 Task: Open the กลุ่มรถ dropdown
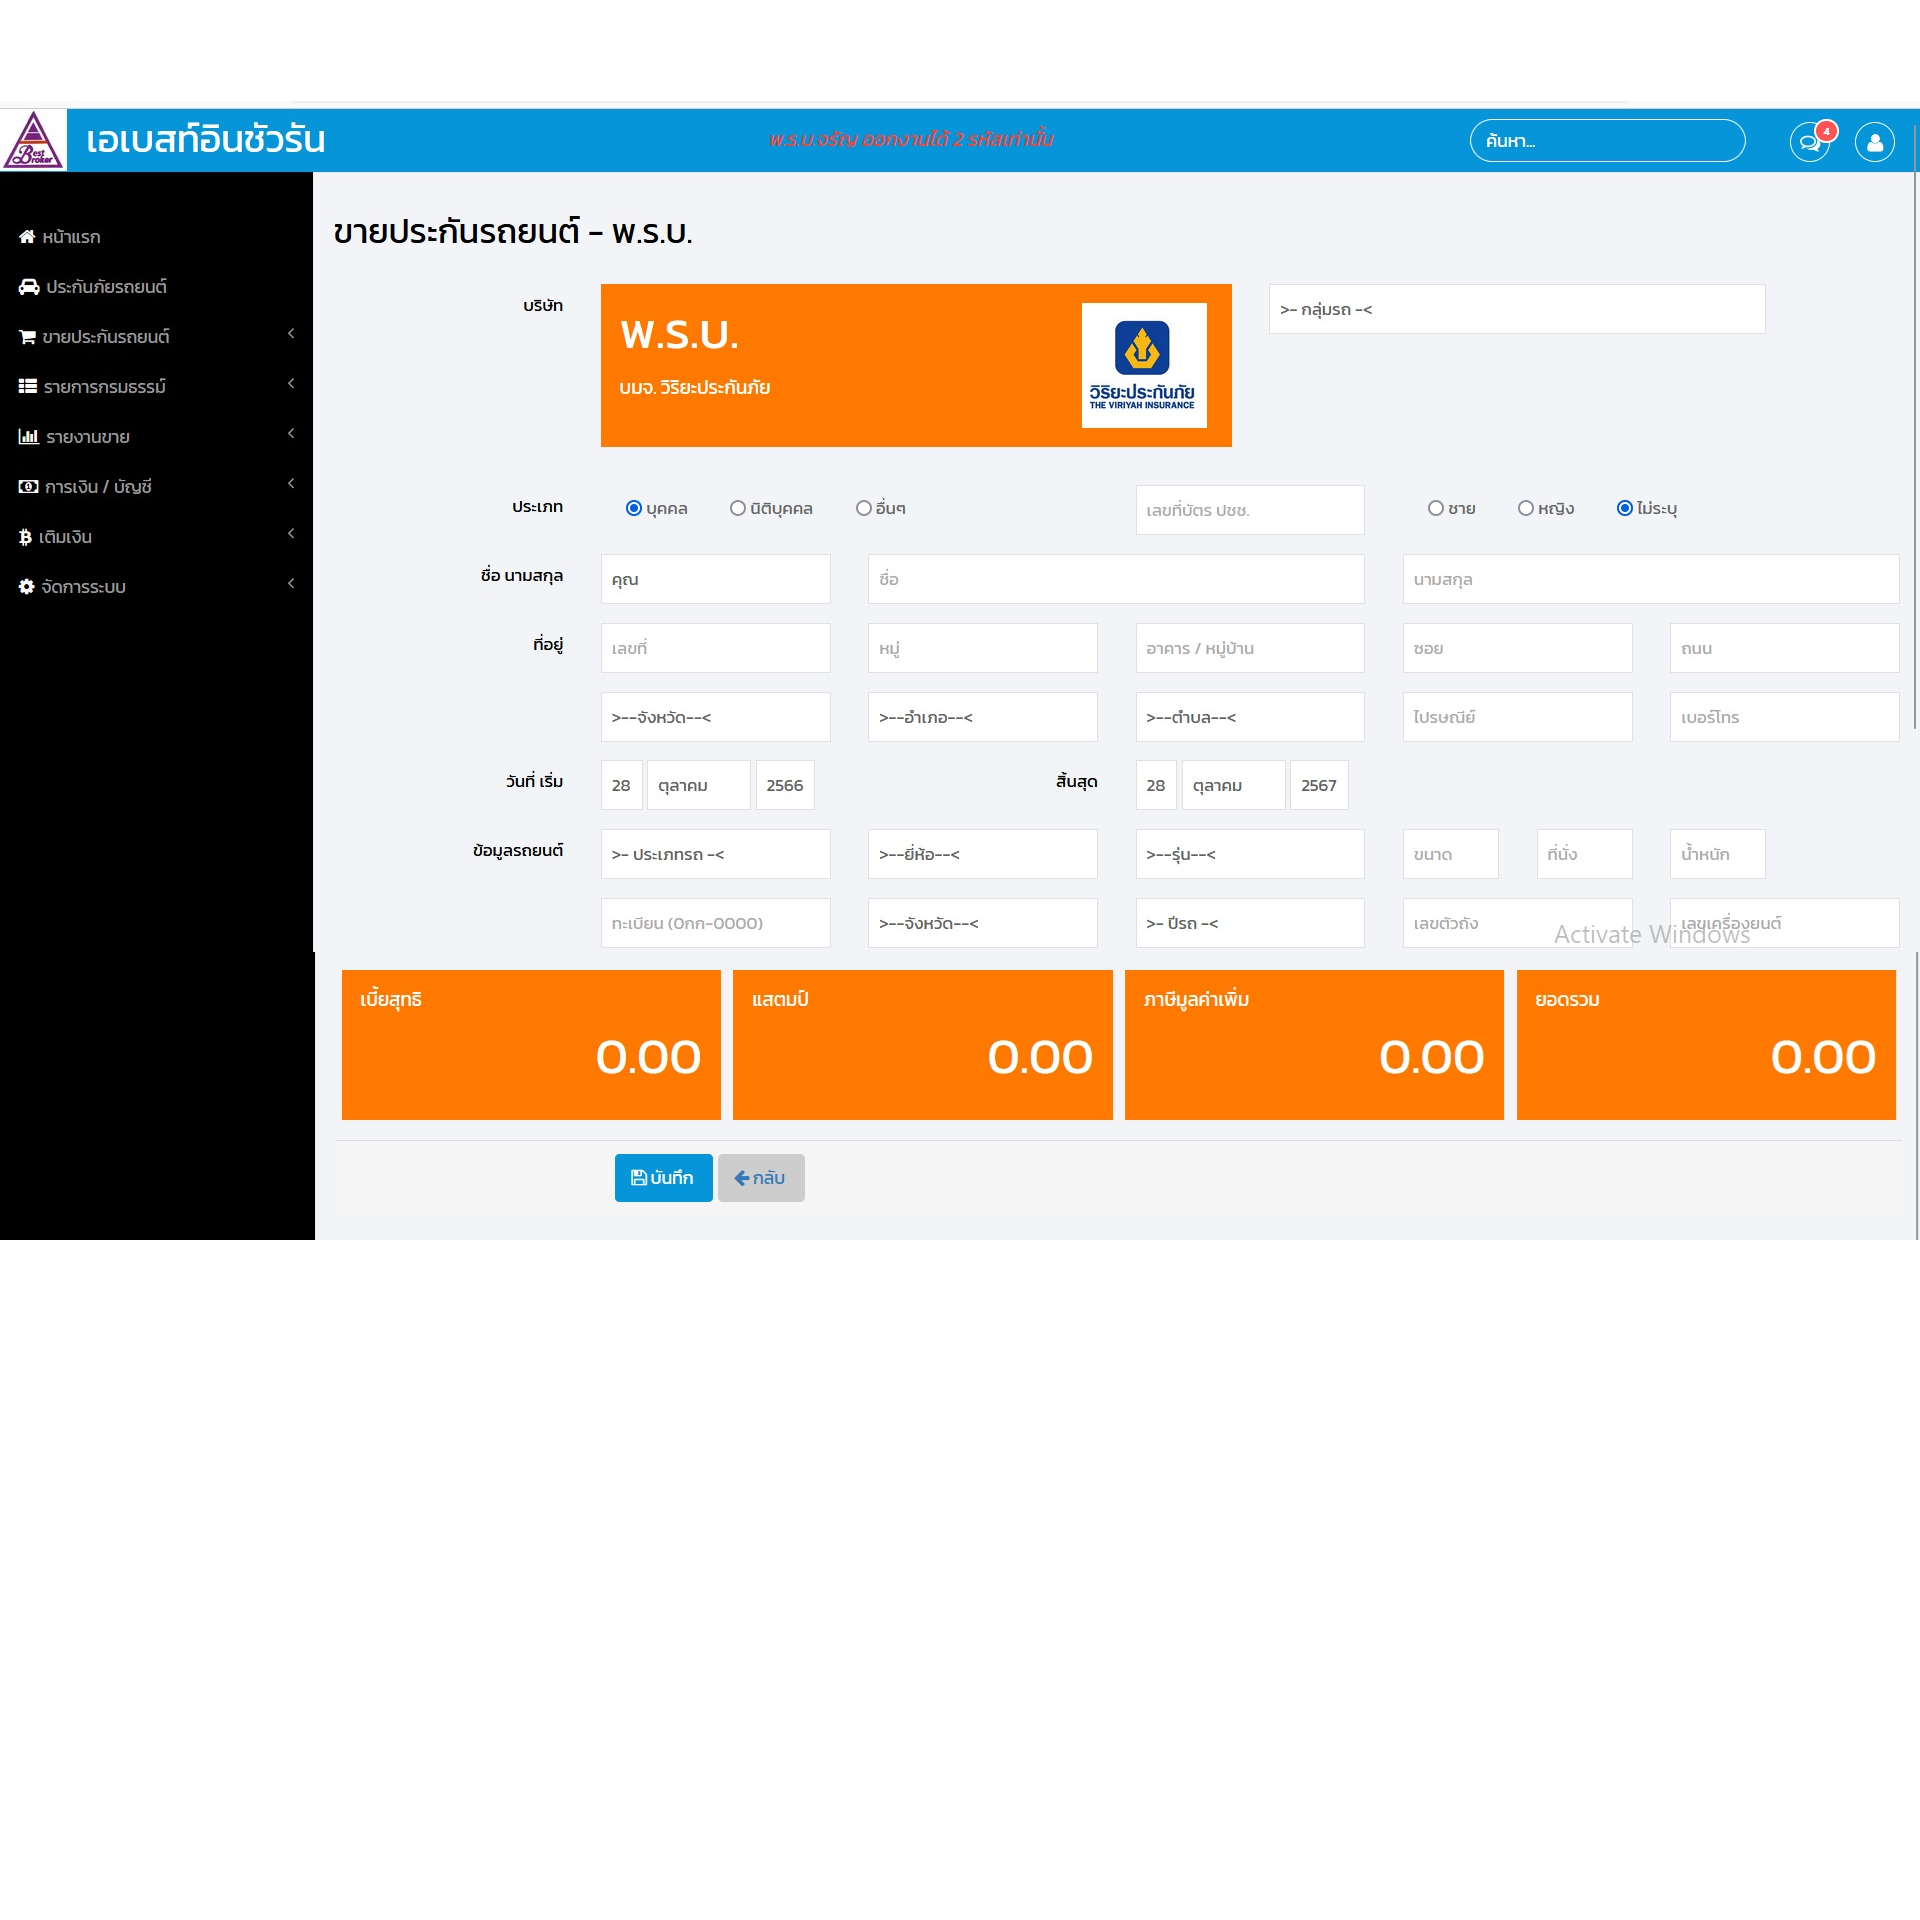(x=1516, y=310)
